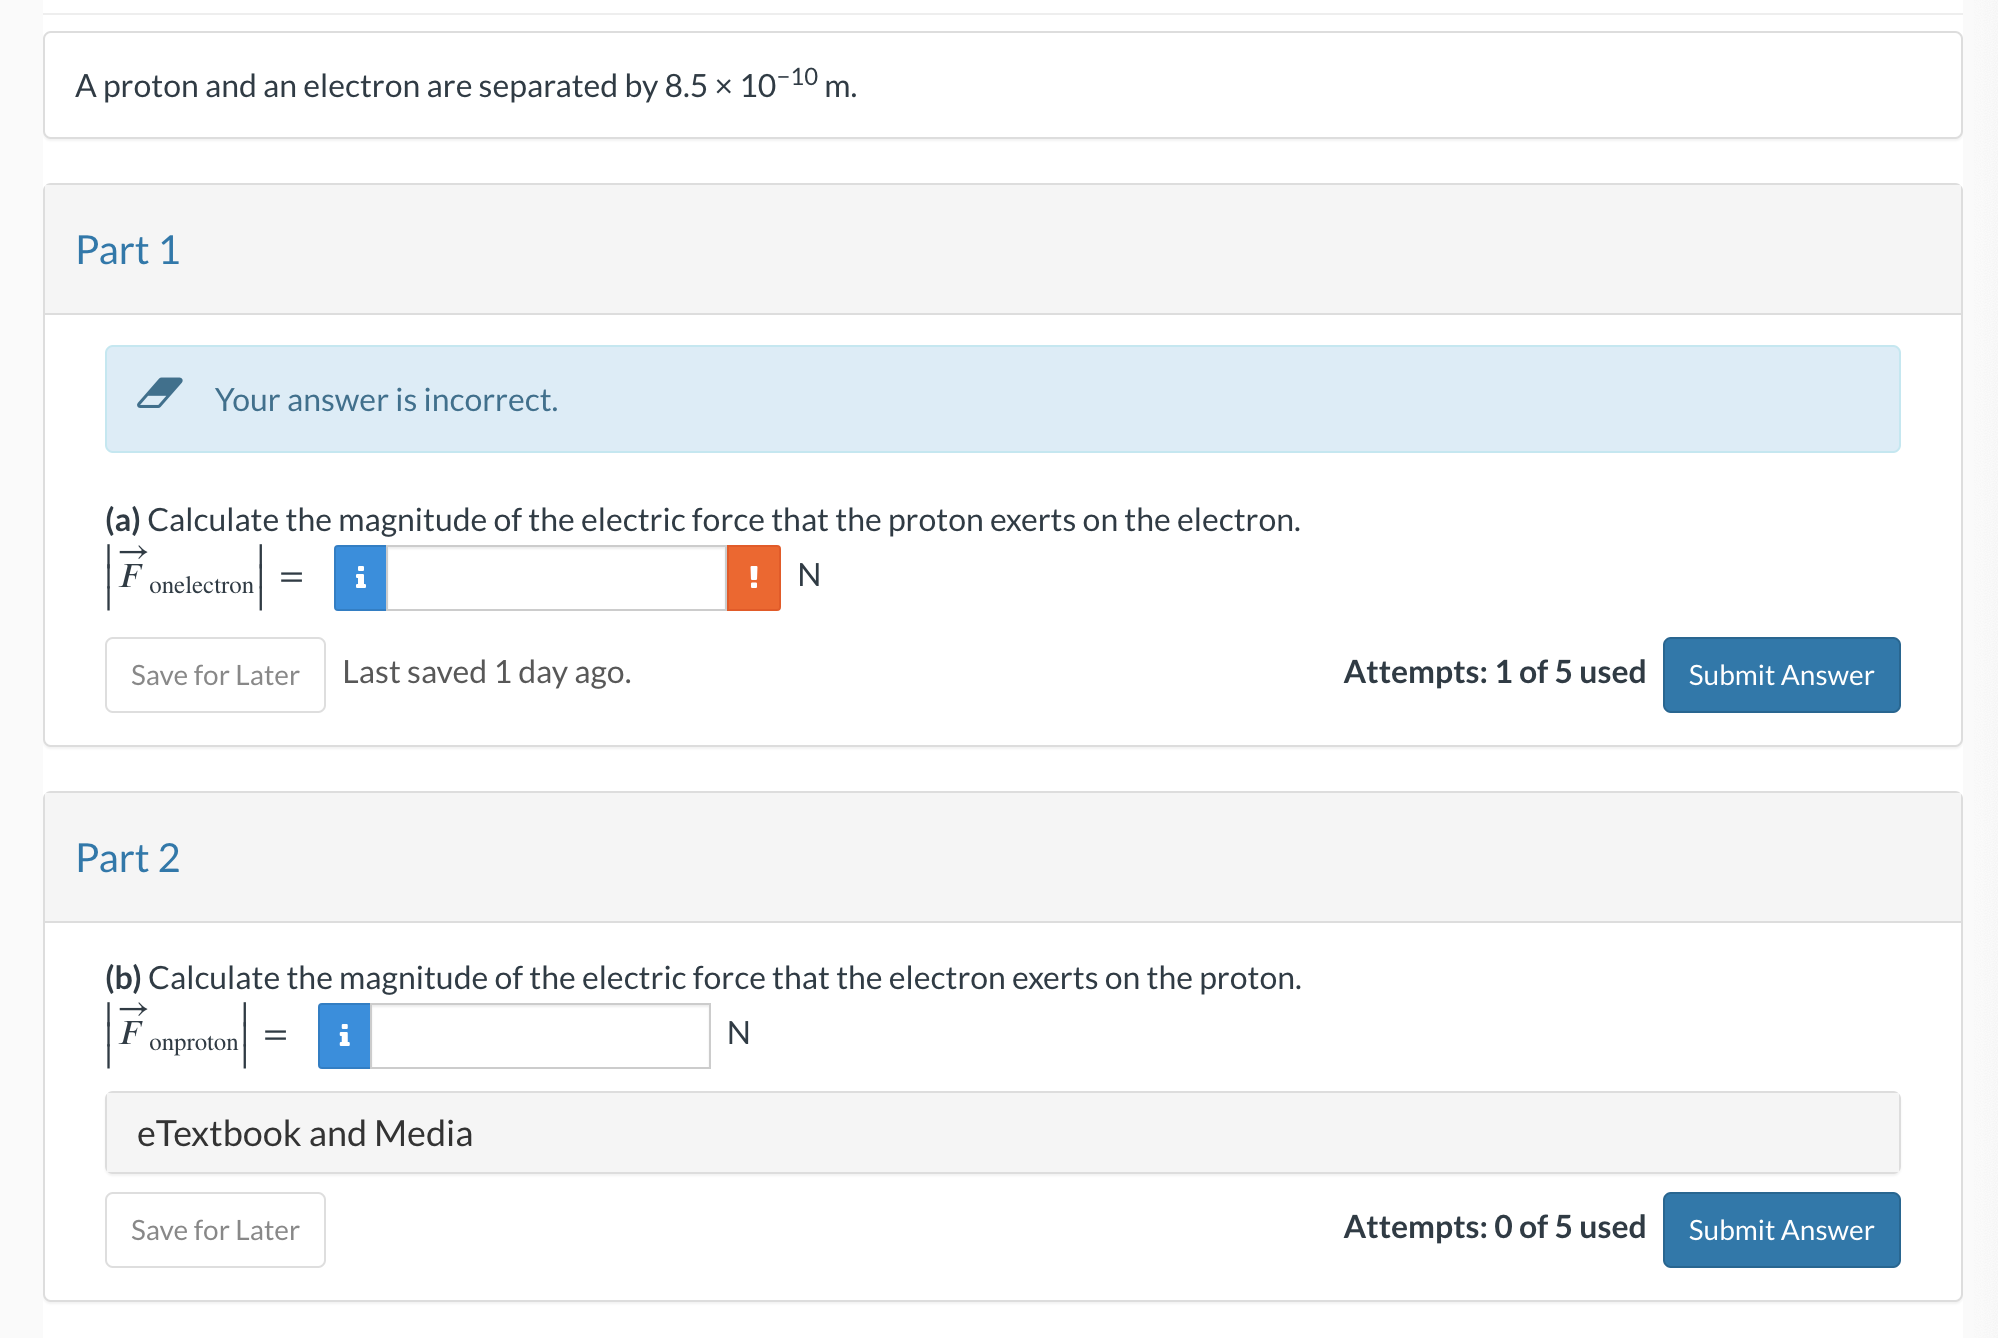Click the eraser icon in incorrect answer banner
The height and width of the screenshot is (1338, 1998).
point(160,394)
